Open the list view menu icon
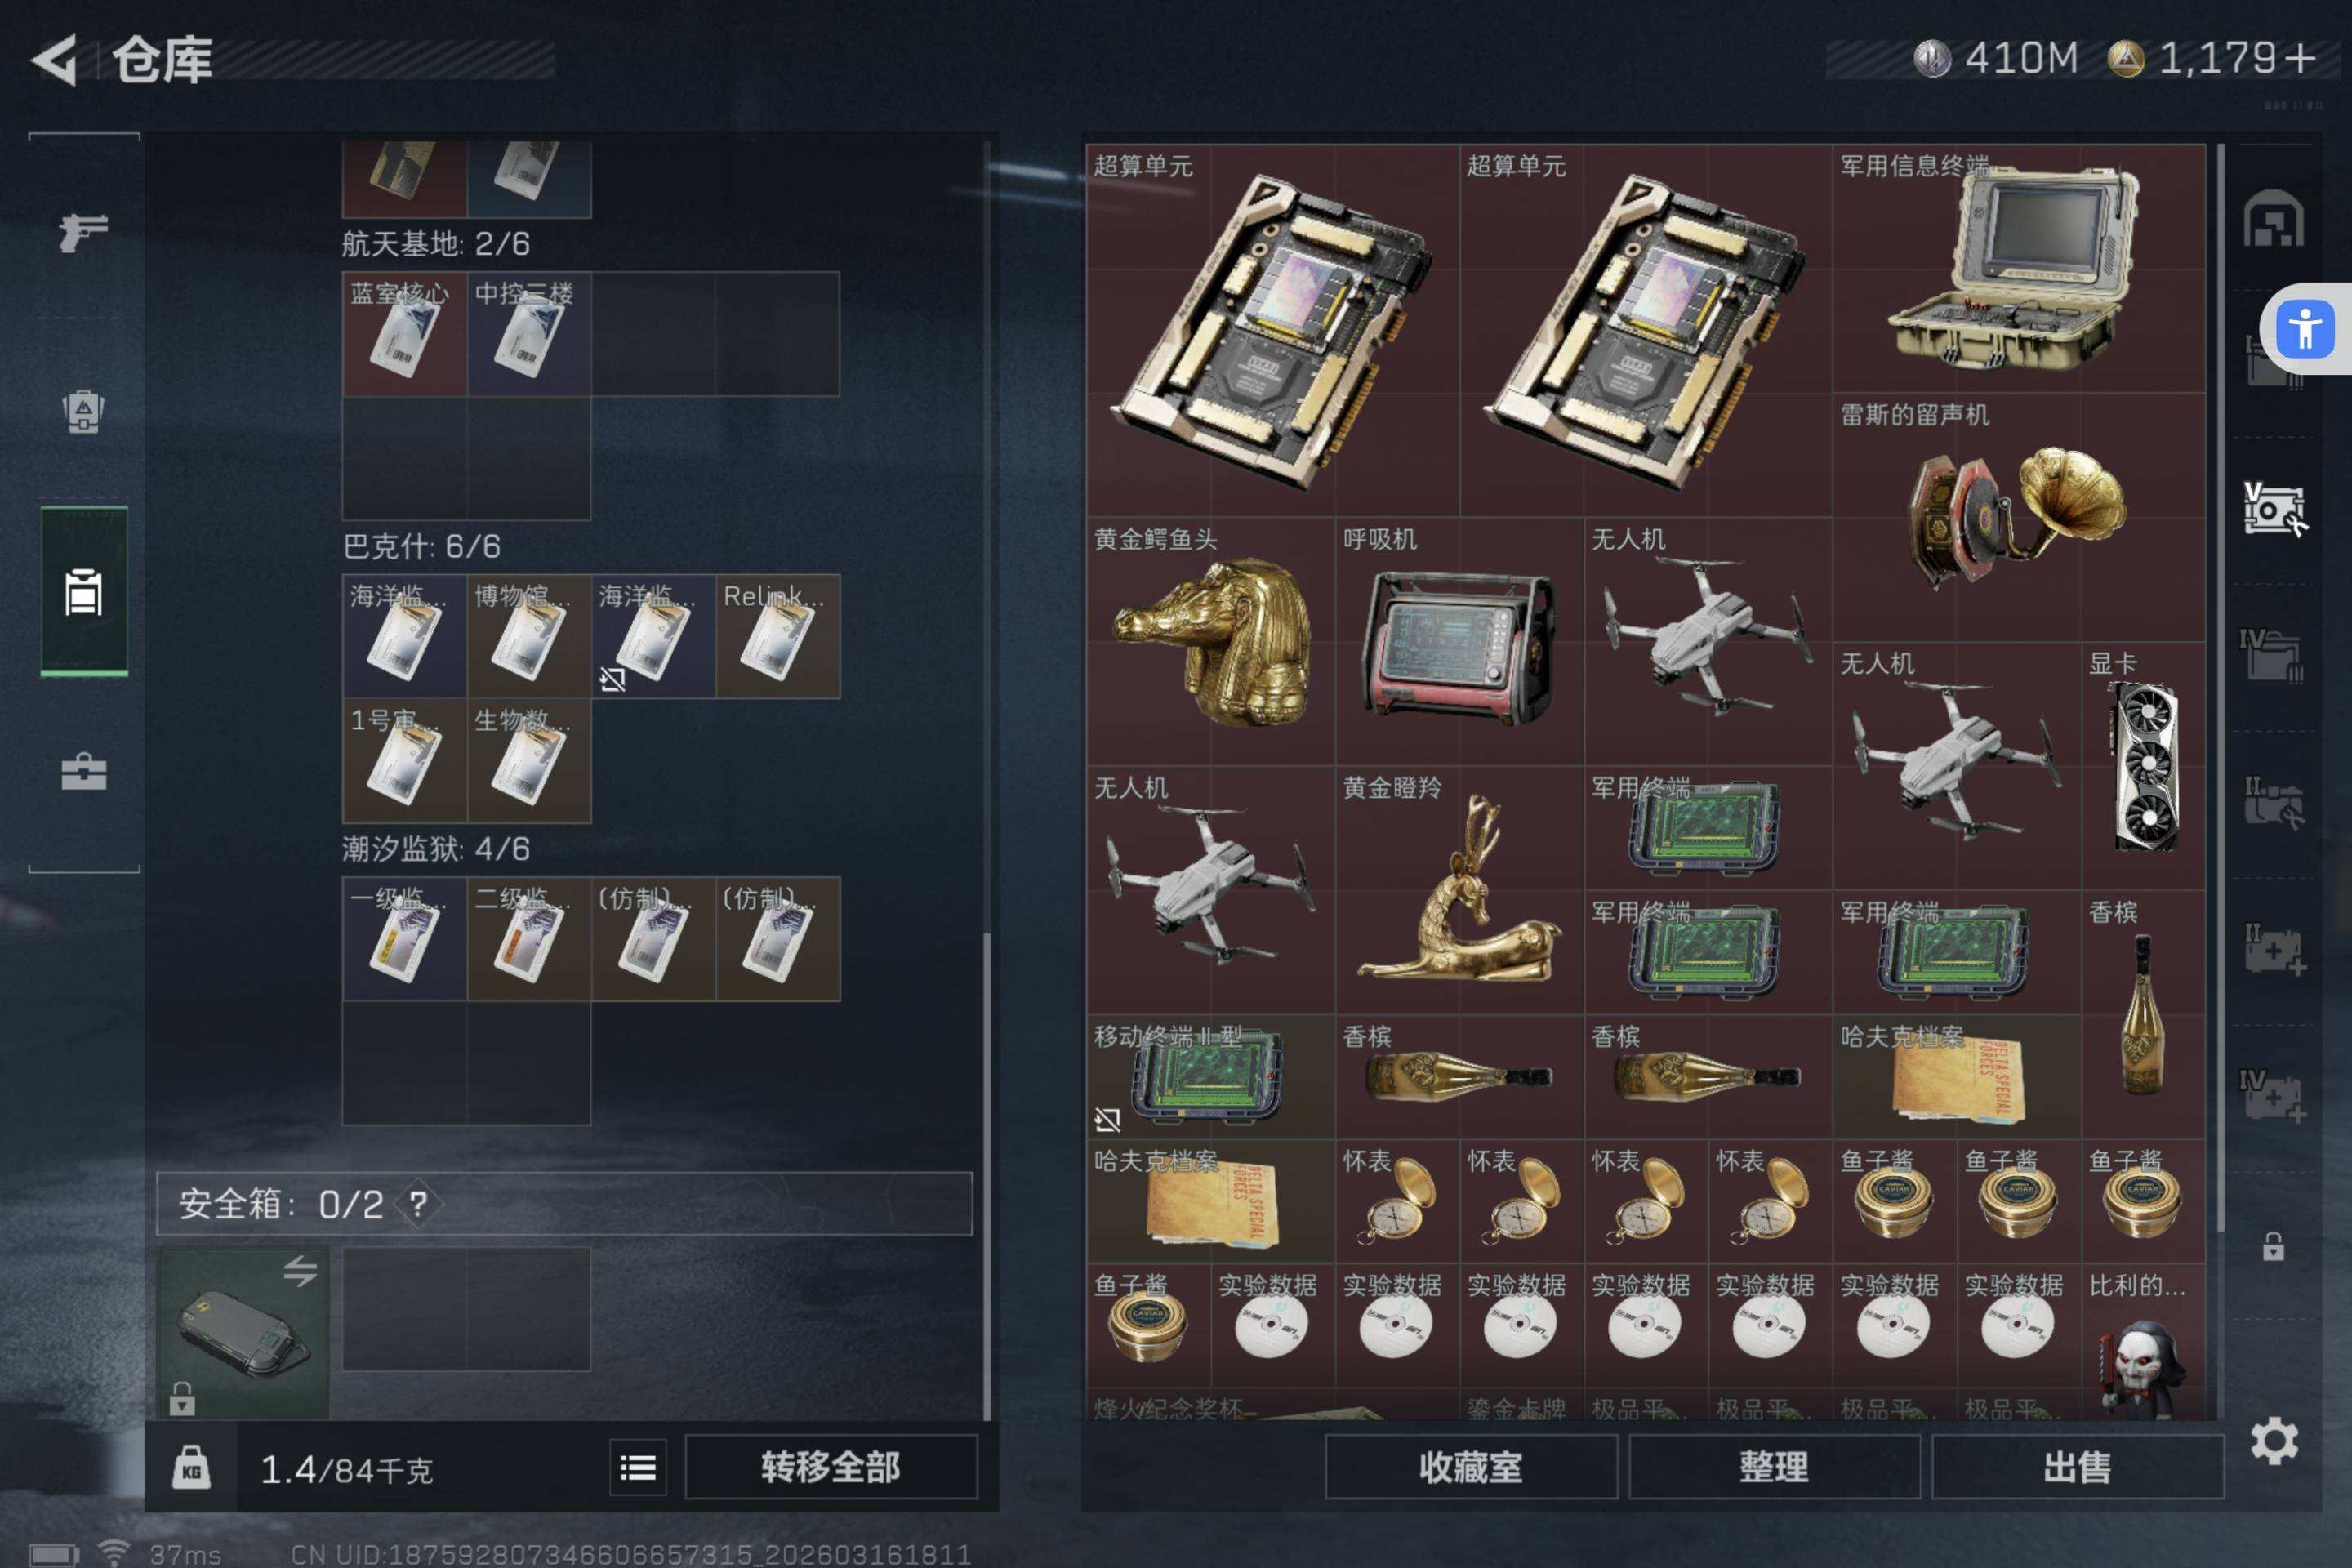The height and width of the screenshot is (1568, 2352). click(x=638, y=1467)
